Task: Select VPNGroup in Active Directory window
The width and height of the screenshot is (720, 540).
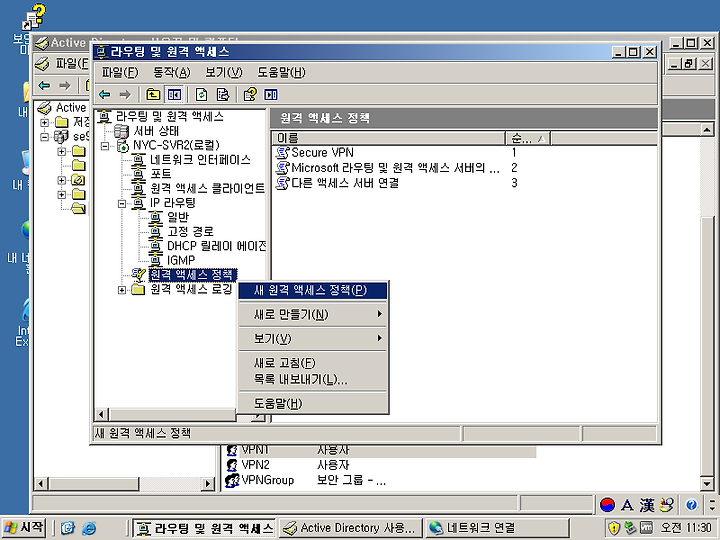Action: (x=268, y=480)
